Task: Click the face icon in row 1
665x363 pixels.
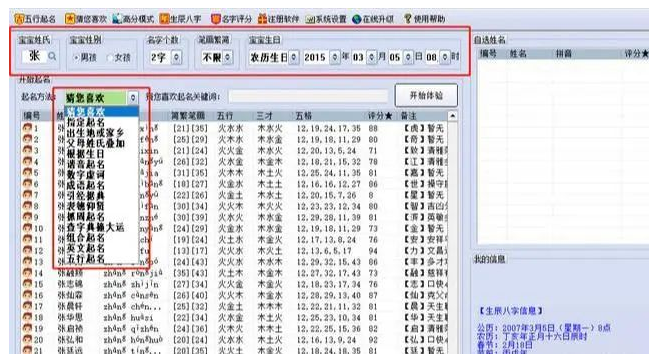Action: 28,128
